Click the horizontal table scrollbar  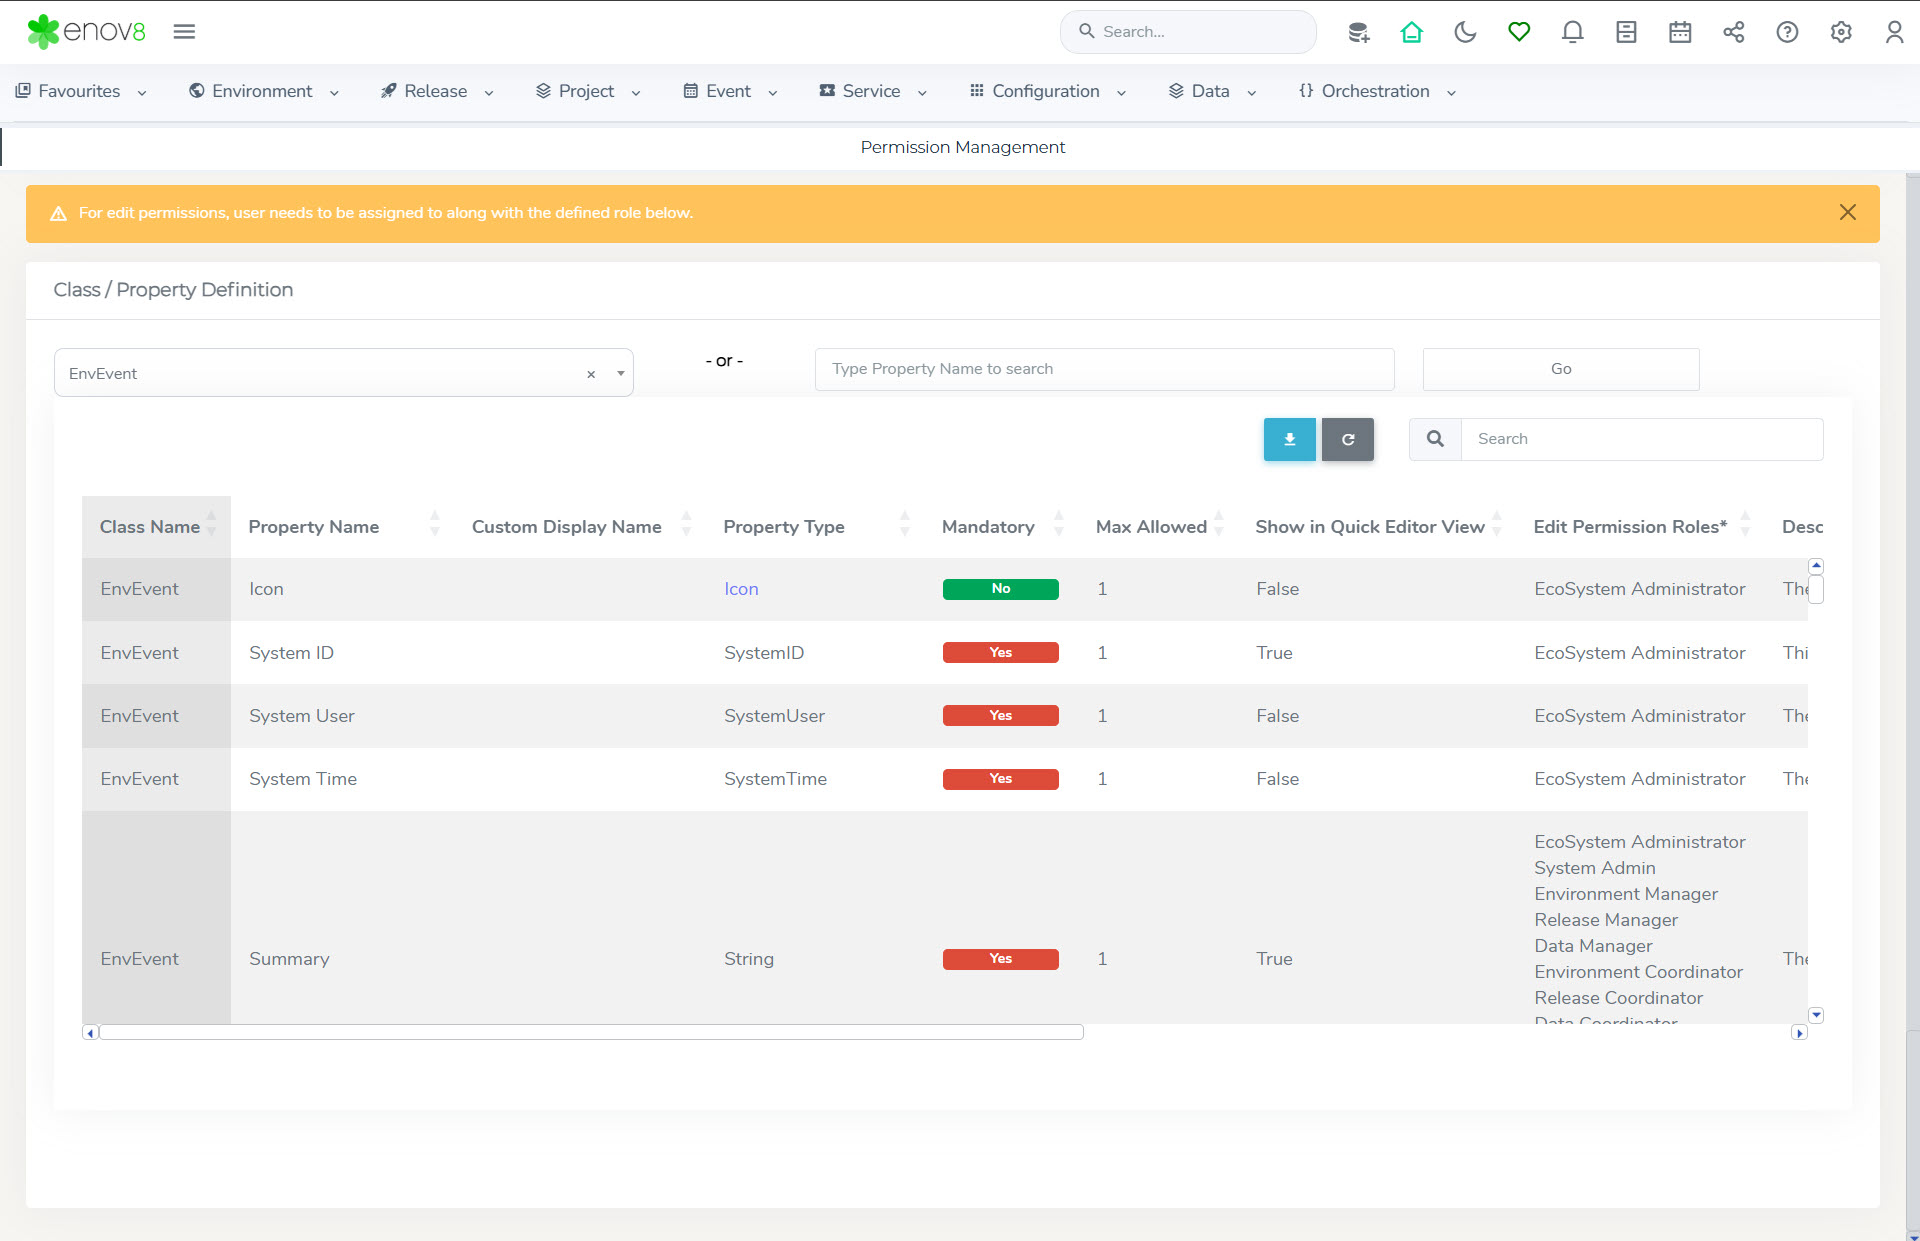[590, 1032]
